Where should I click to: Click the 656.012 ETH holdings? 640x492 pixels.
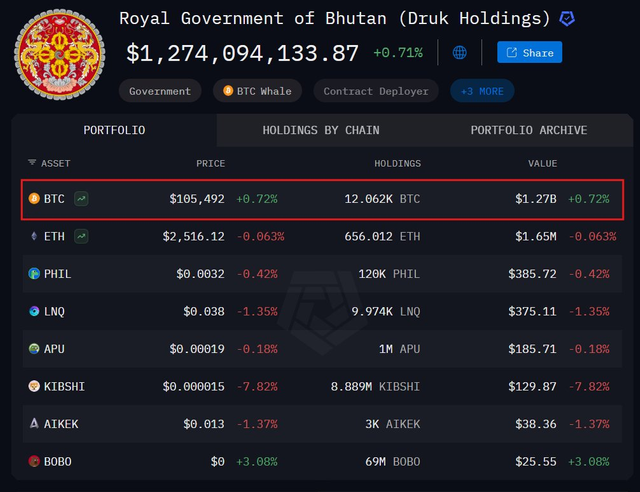382,236
